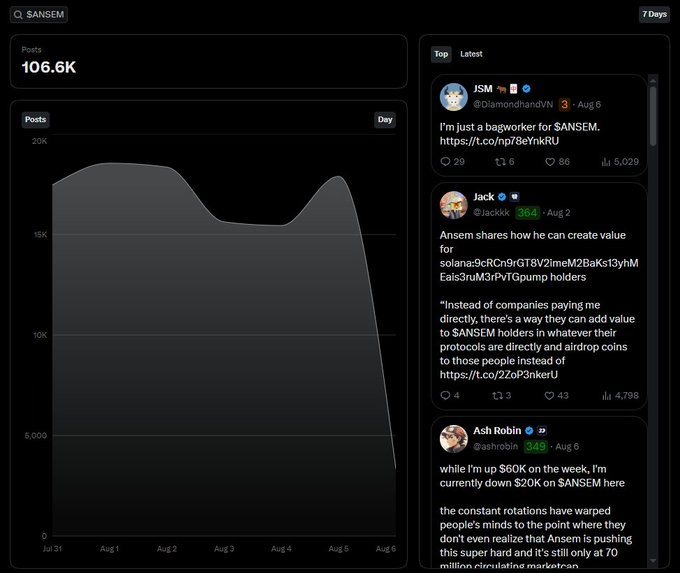Click Ash Robin's verified badge icon
The height and width of the screenshot is (573, 680).
coord(529,431)
